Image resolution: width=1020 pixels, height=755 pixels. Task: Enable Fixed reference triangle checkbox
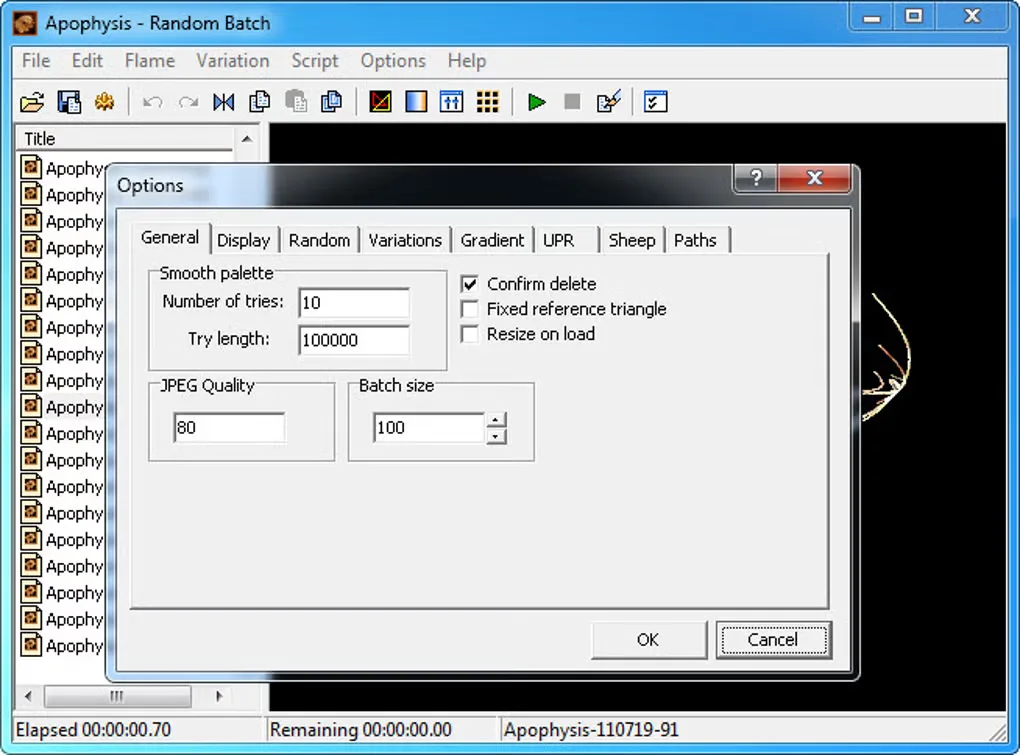click(x=470, y=309)
